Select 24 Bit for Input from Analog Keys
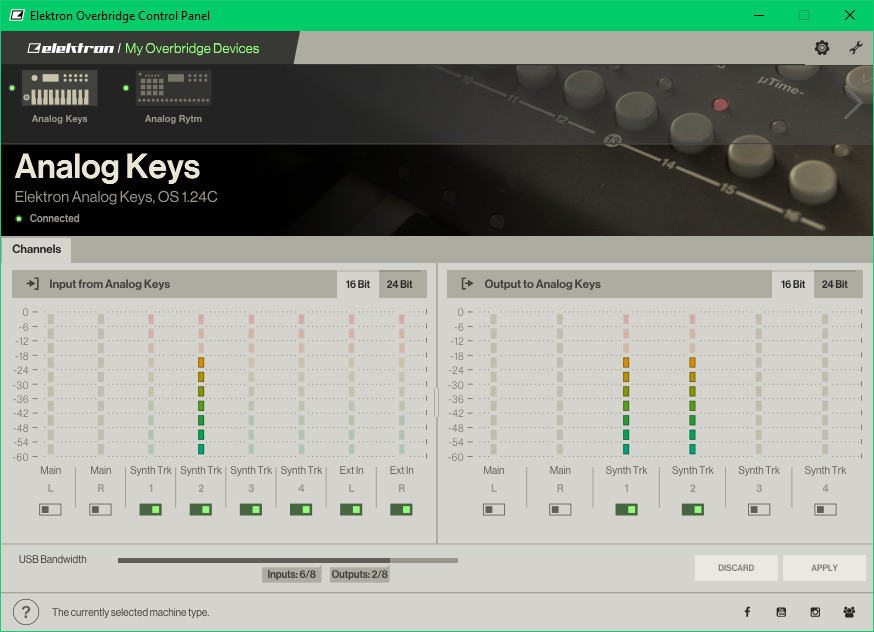Screen dimensions: 874x632 click(399, 284)
